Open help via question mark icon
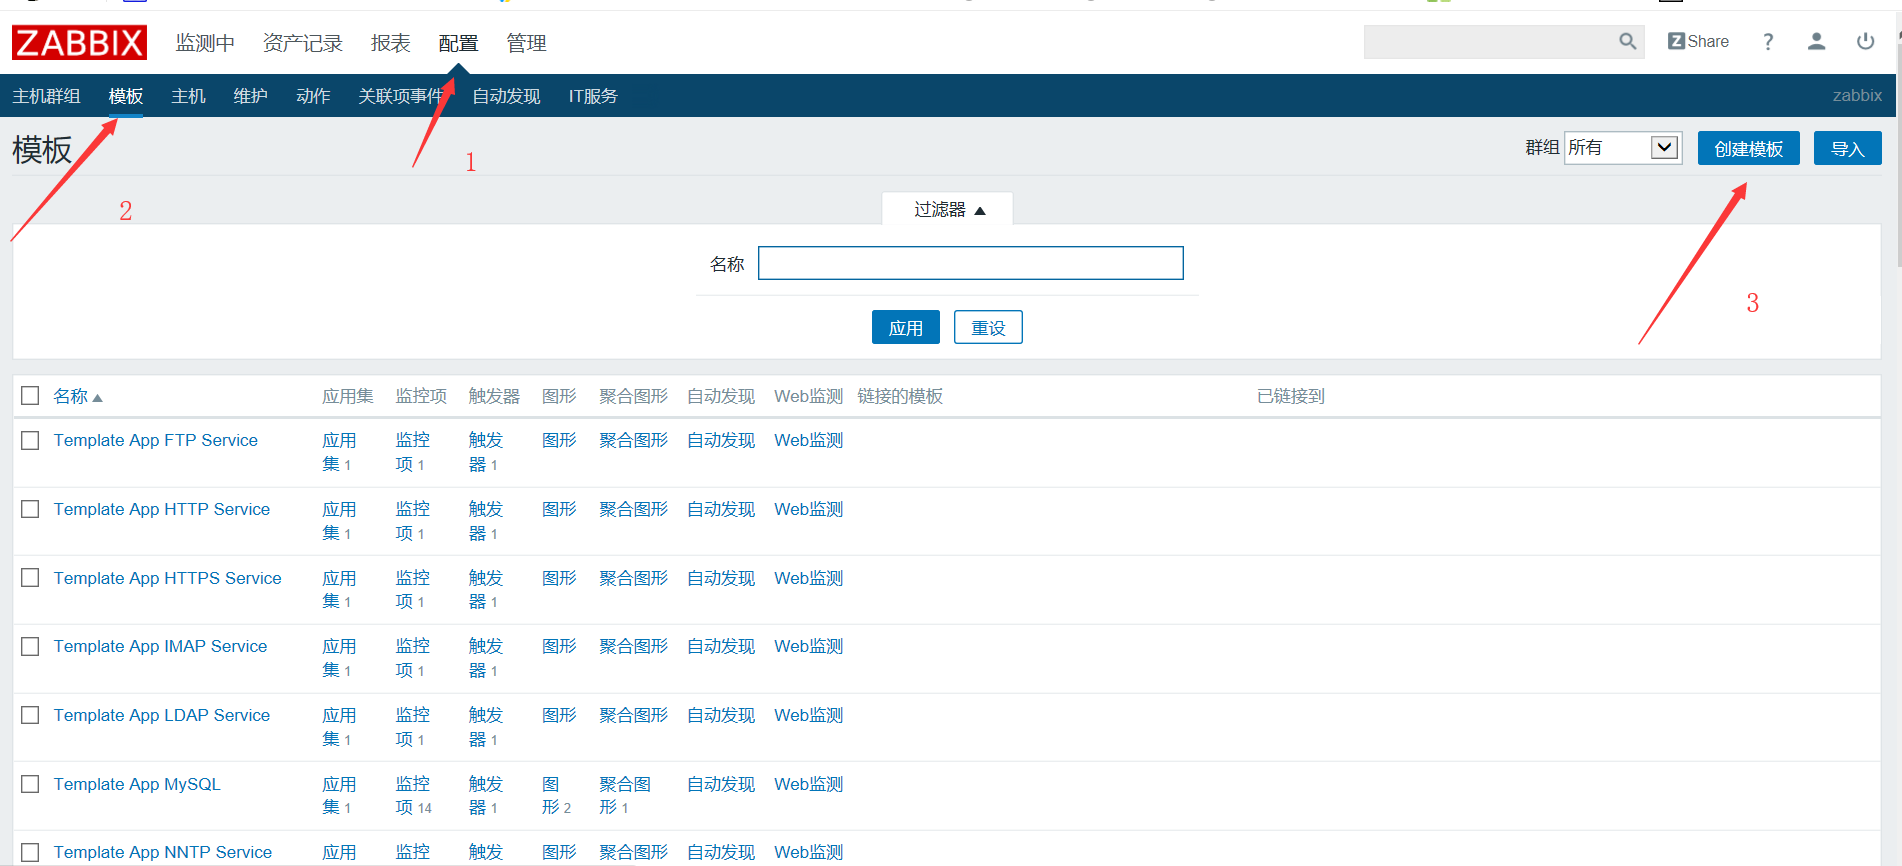Screen dimensions: 1902x866 click(x=1768, y=41)
